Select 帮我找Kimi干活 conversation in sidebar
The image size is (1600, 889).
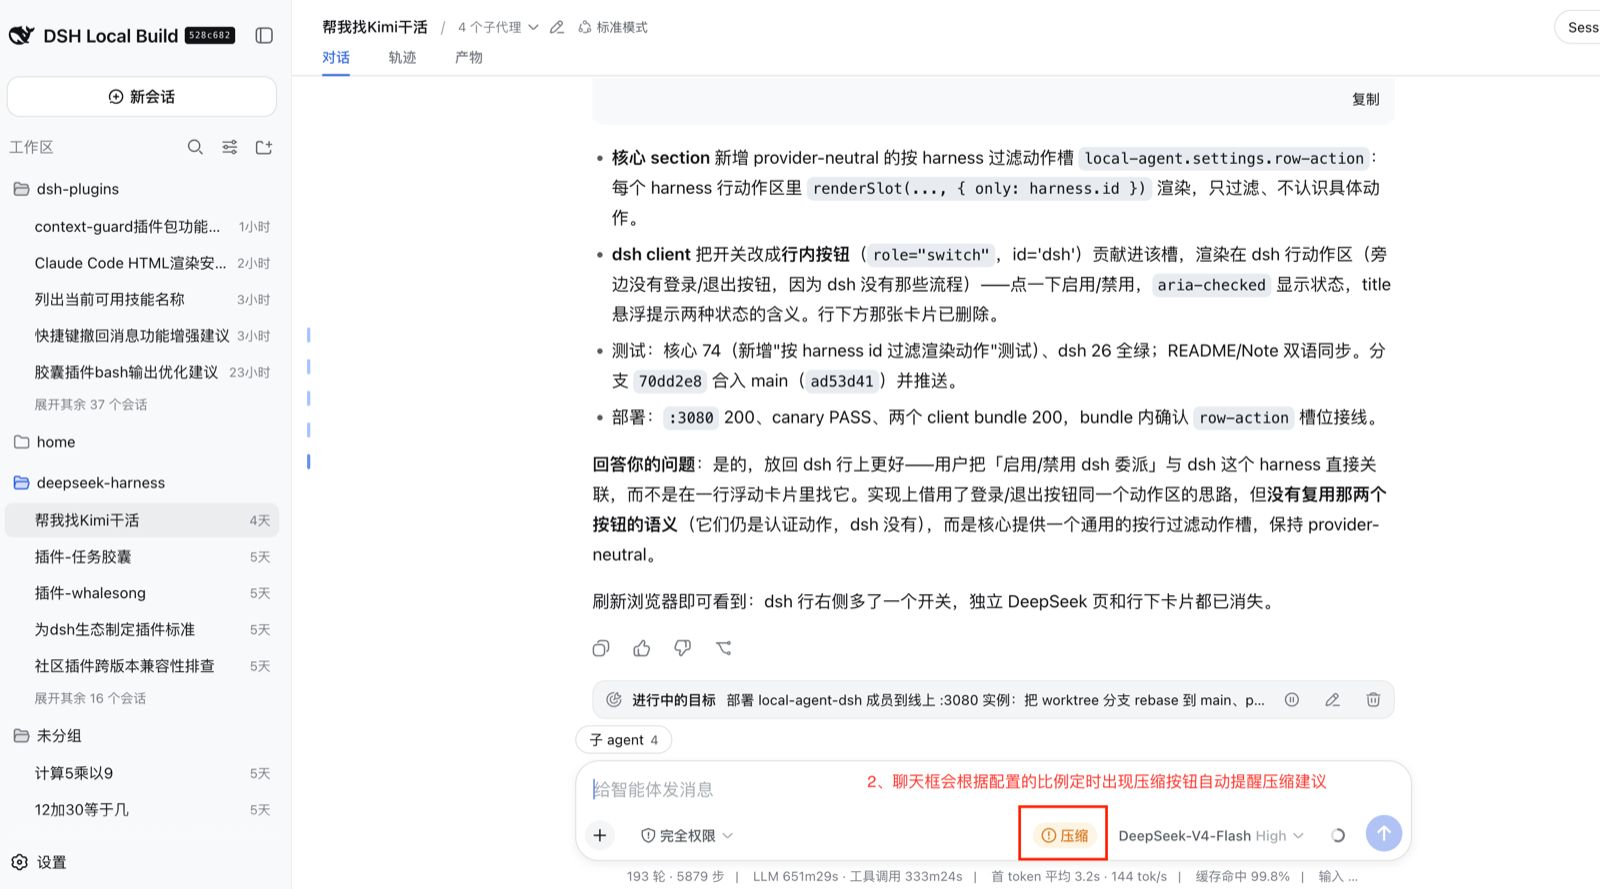142,520
